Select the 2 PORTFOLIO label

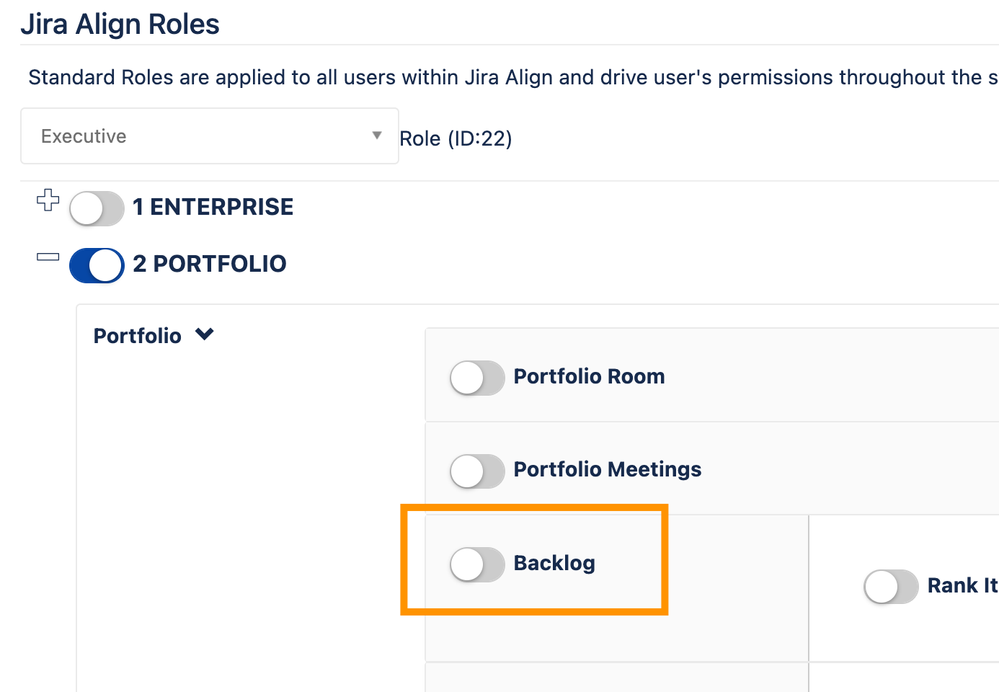(x=209, y=265)
